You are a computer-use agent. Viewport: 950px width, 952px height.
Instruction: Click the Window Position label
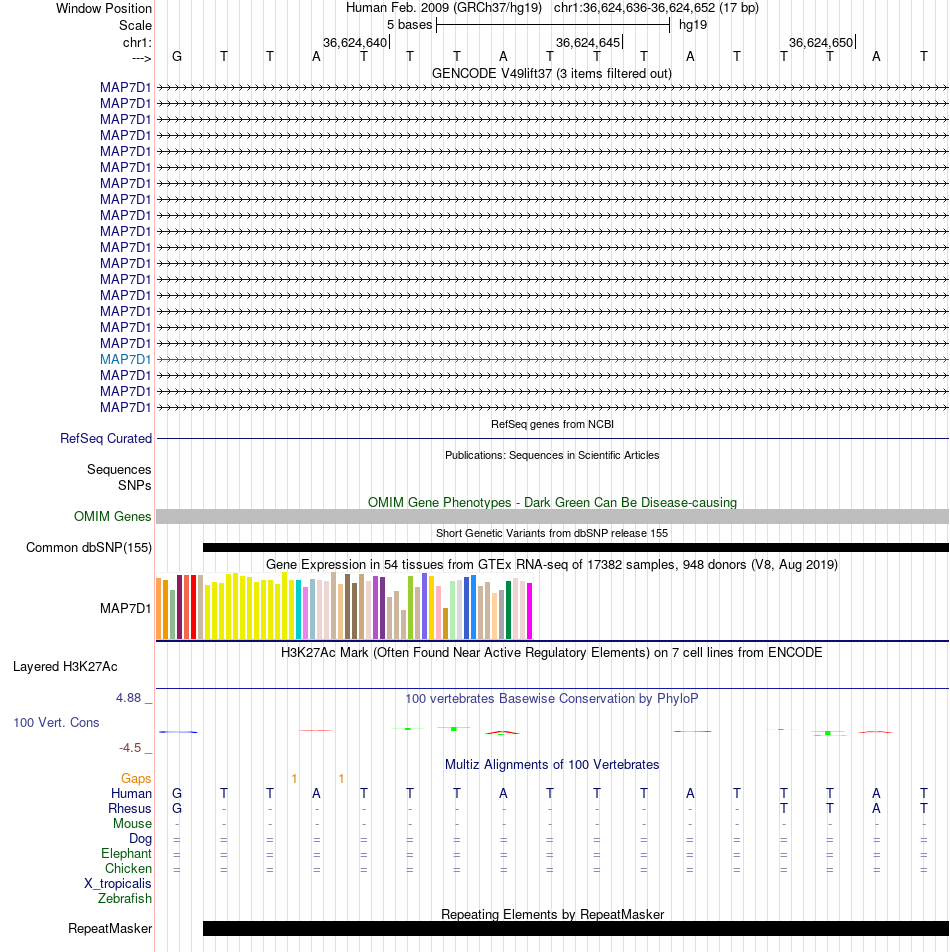pos(104,8)
